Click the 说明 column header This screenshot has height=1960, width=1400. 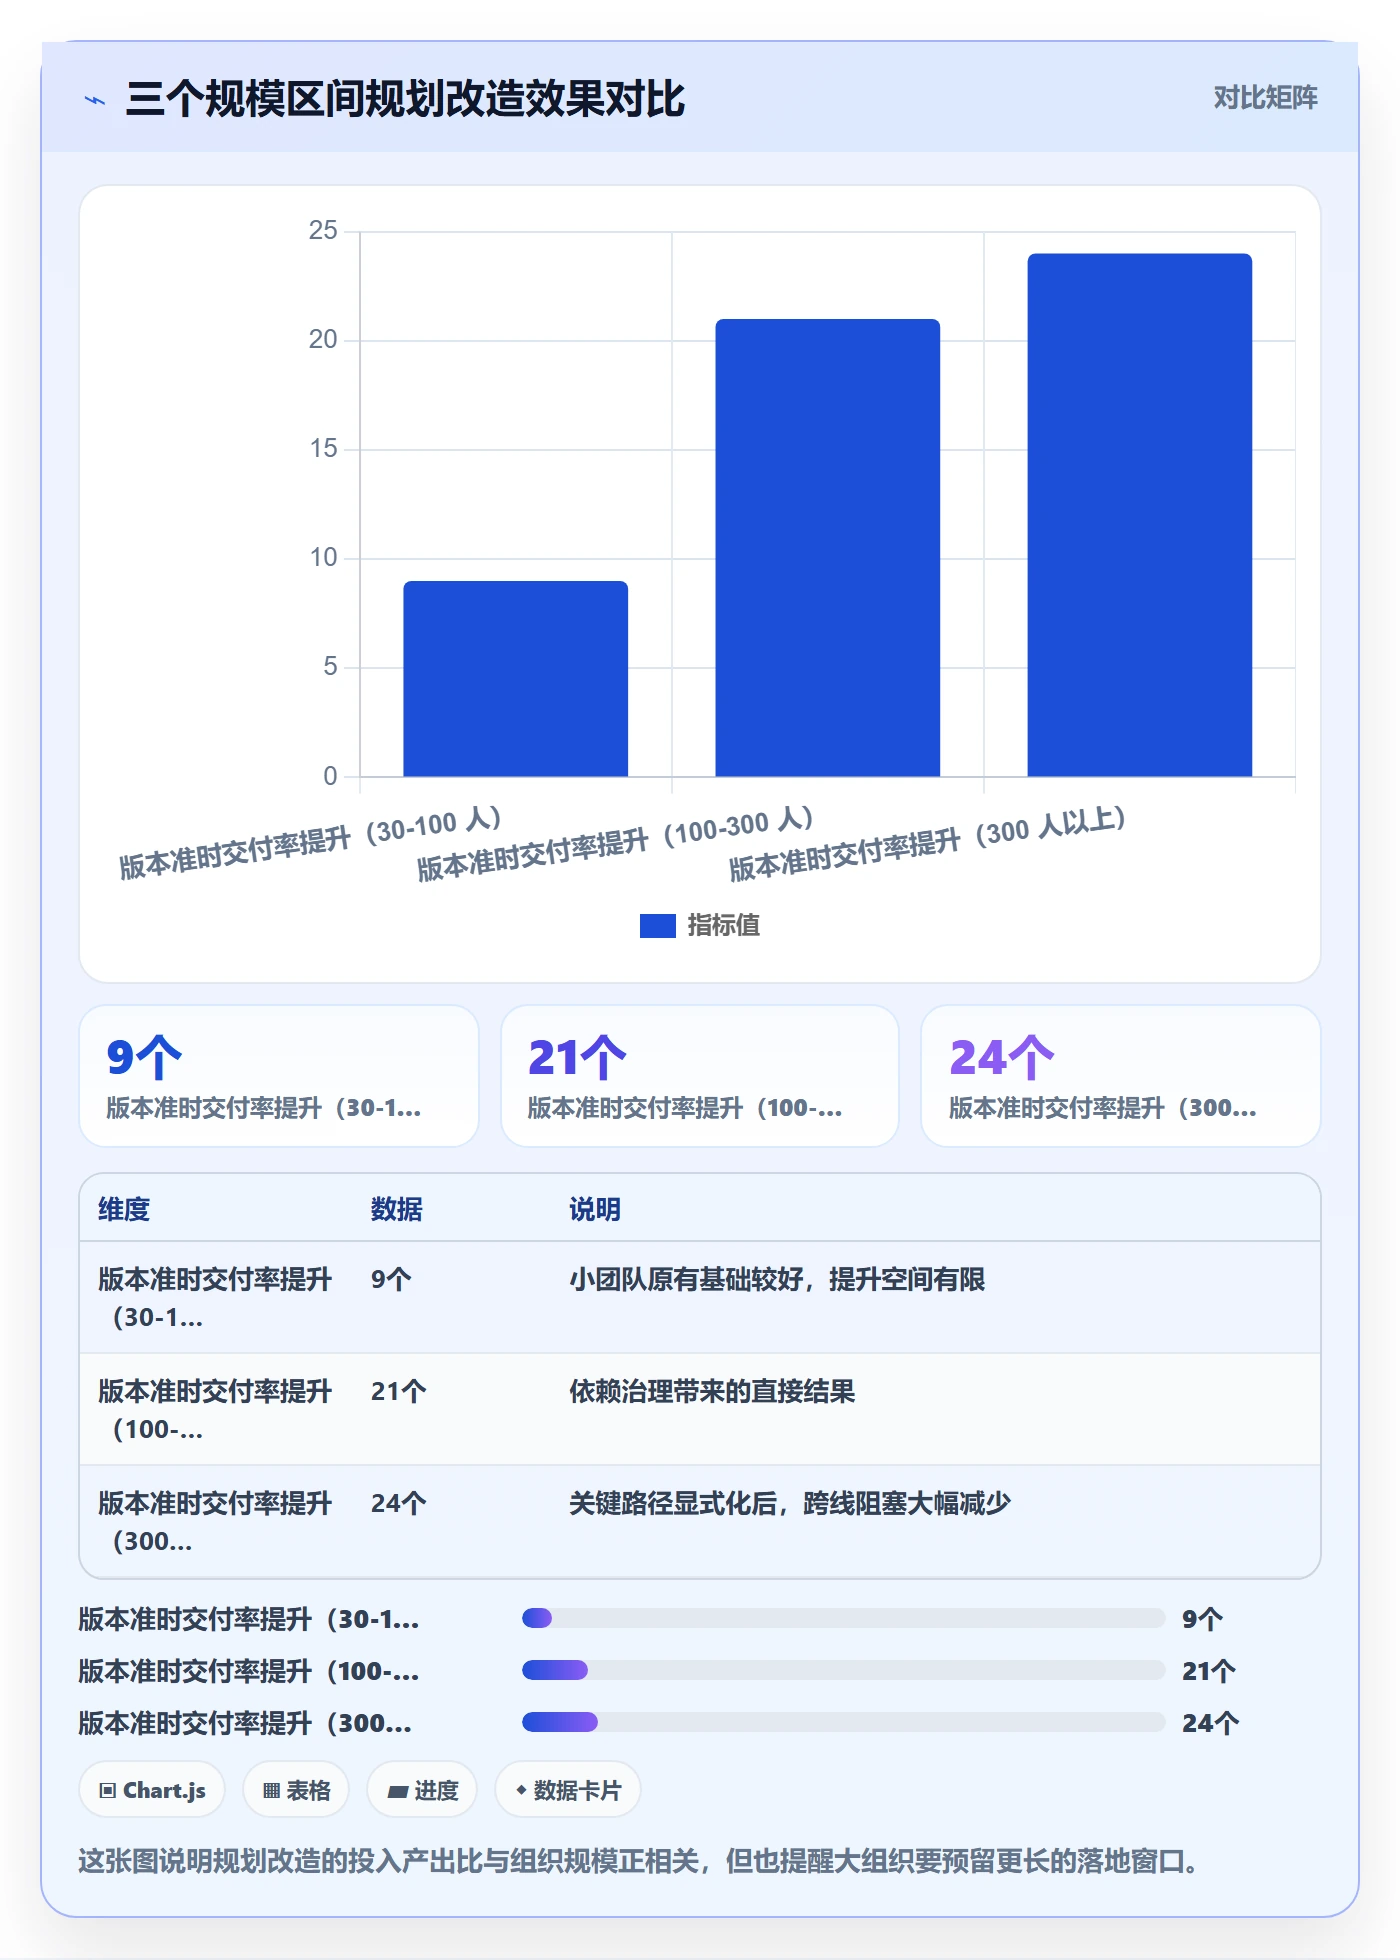[595, 1209]
